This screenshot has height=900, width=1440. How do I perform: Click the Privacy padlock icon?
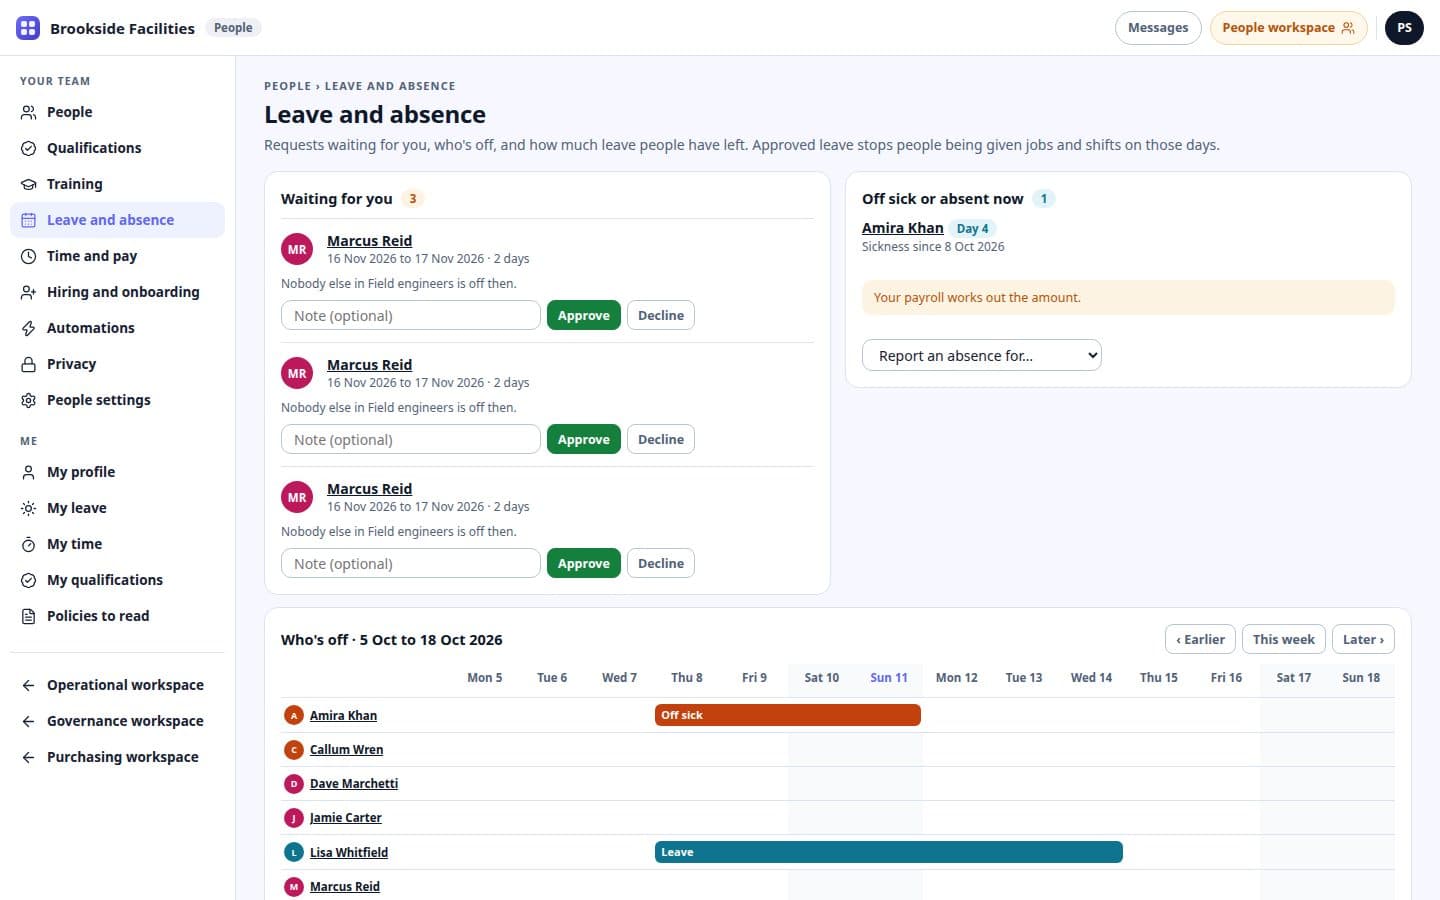click(x=28, y=364)
